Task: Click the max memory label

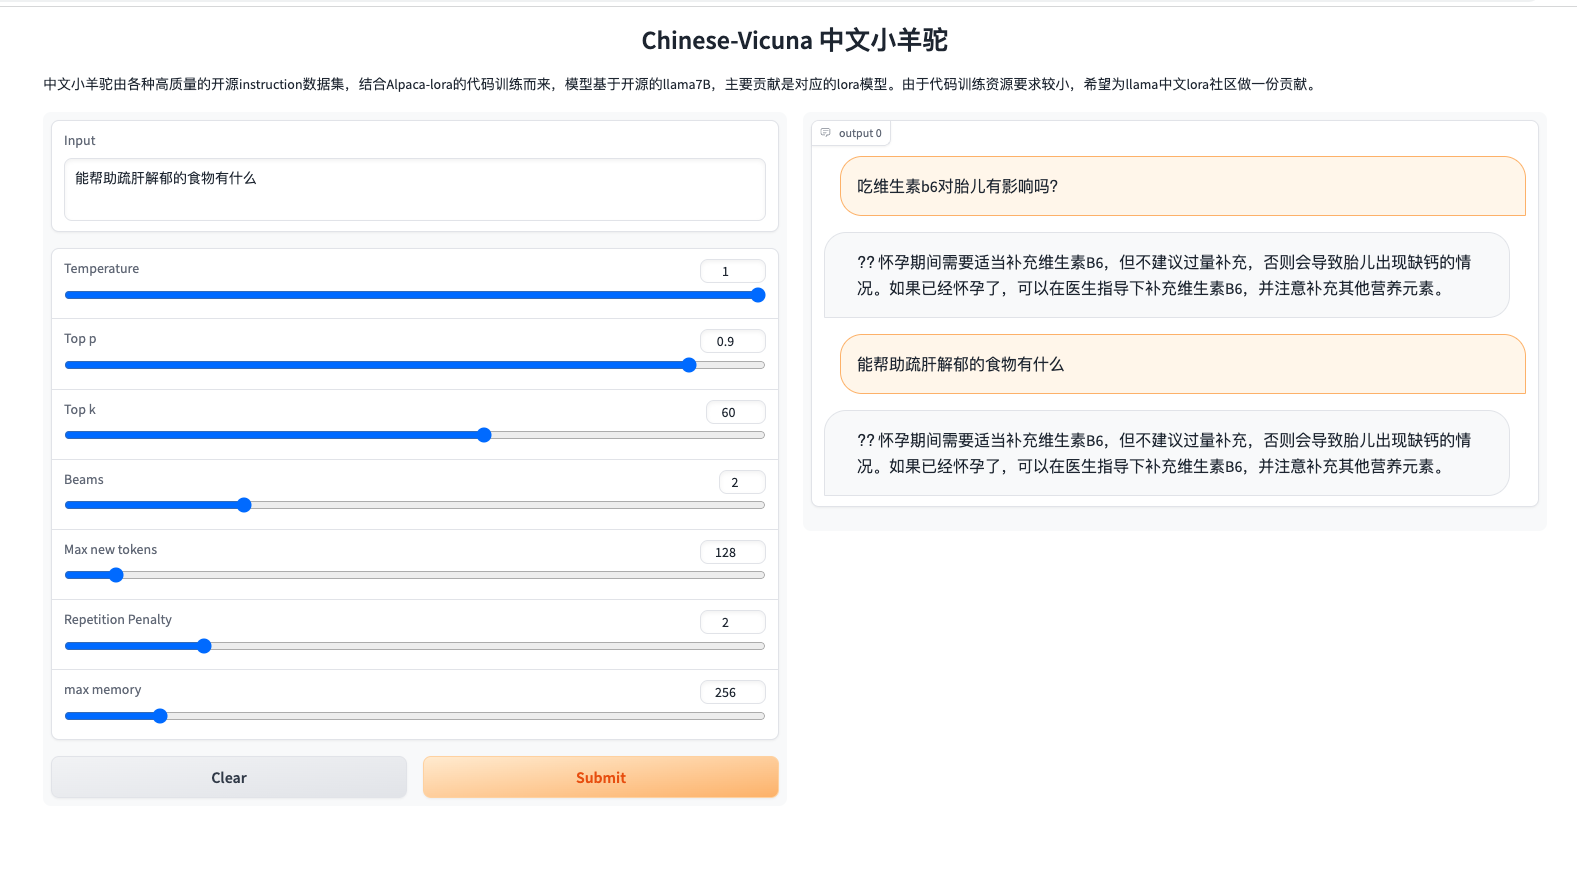Action: [102, 689]
